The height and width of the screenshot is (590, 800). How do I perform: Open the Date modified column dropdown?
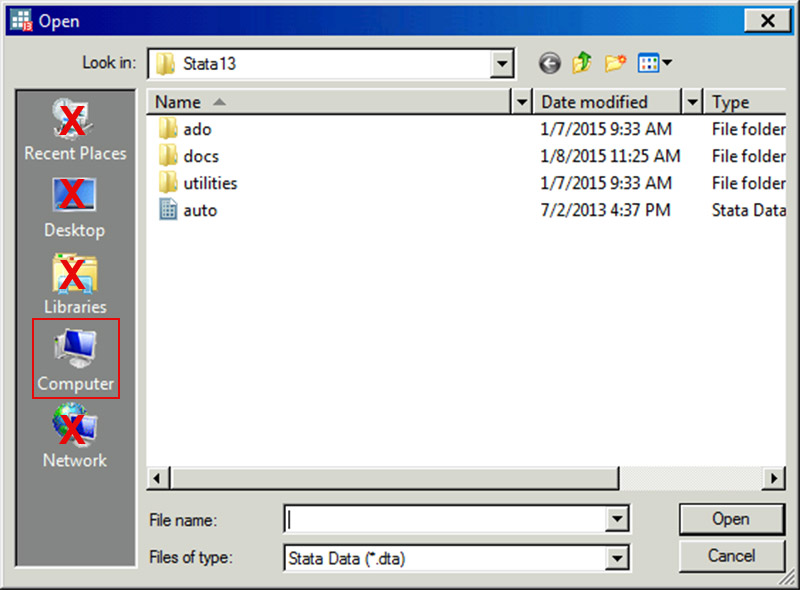(x=692, y=102)
